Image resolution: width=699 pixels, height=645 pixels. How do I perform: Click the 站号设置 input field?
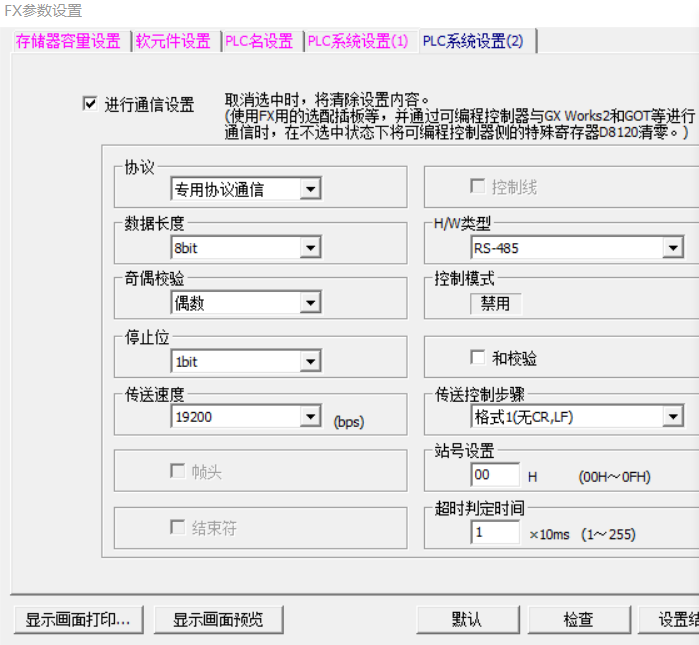point(495,476)
